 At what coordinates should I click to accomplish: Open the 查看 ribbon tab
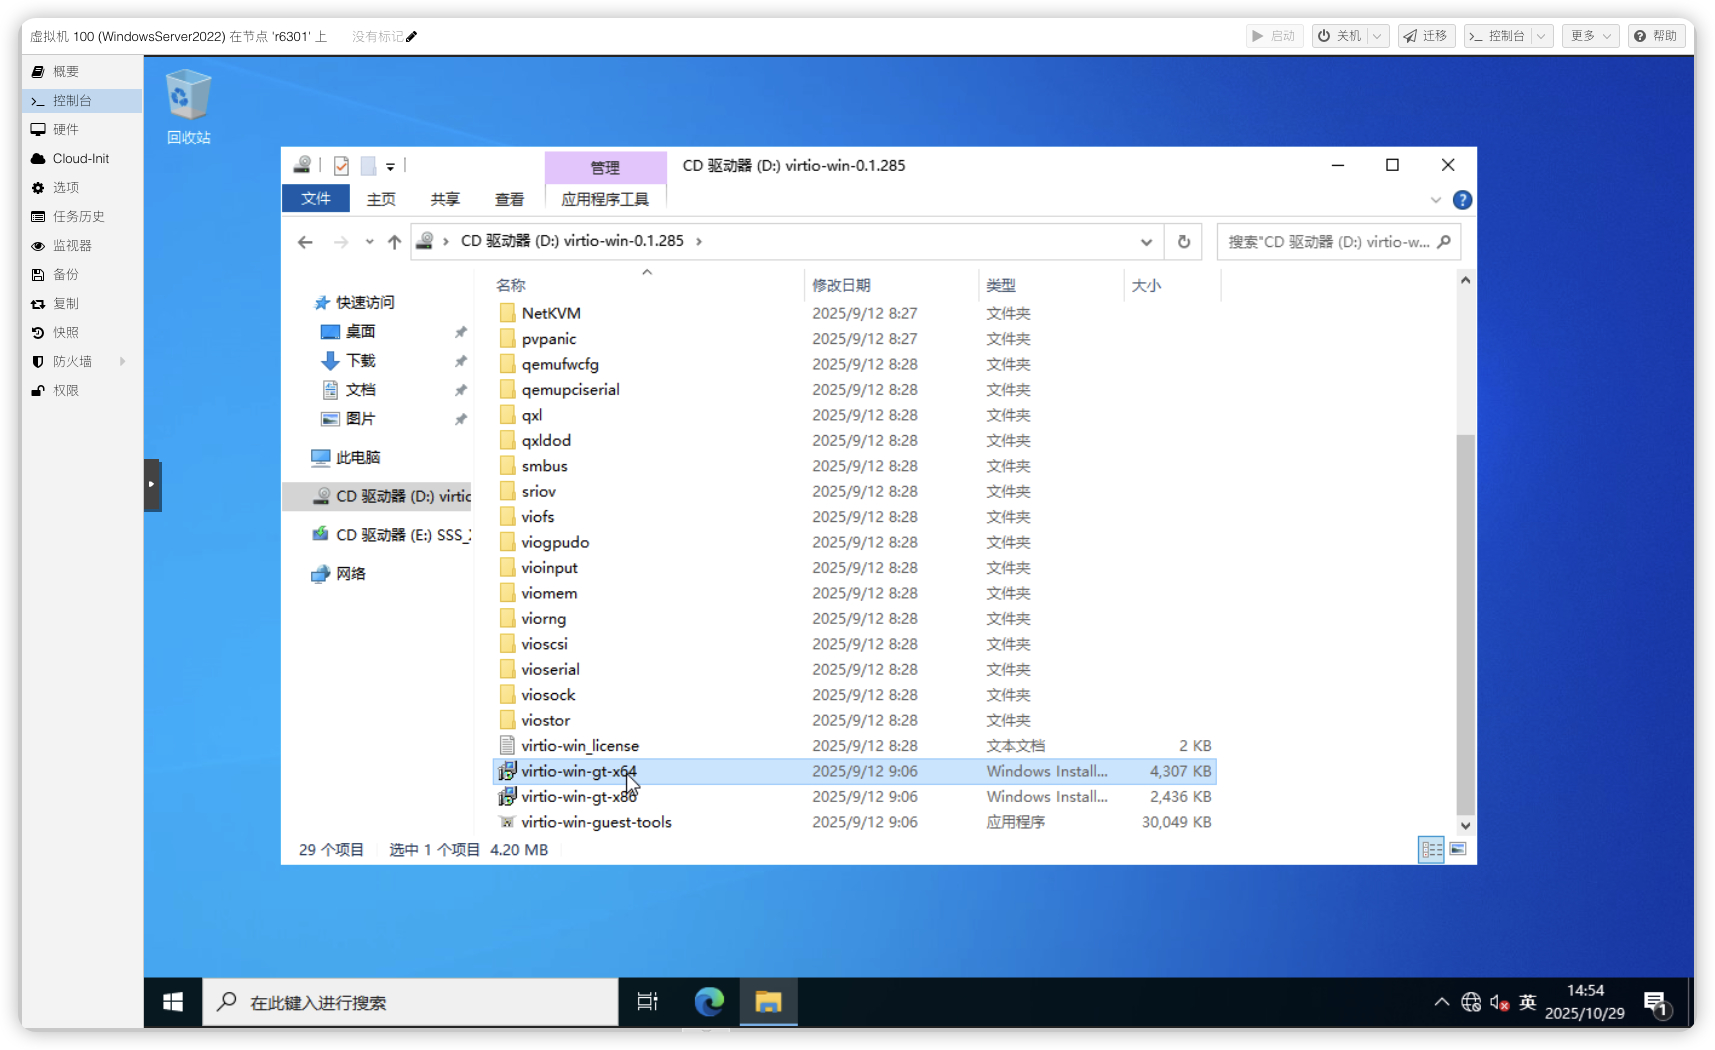click(509, 199)
